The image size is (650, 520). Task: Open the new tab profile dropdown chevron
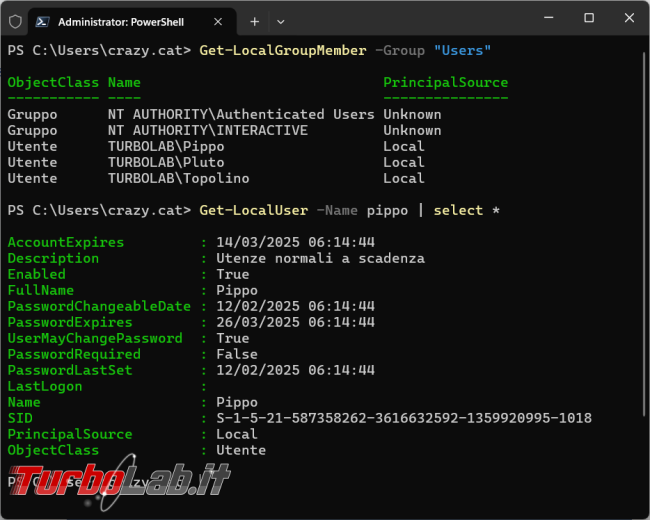pyautogui.click(x=281, y=22)
